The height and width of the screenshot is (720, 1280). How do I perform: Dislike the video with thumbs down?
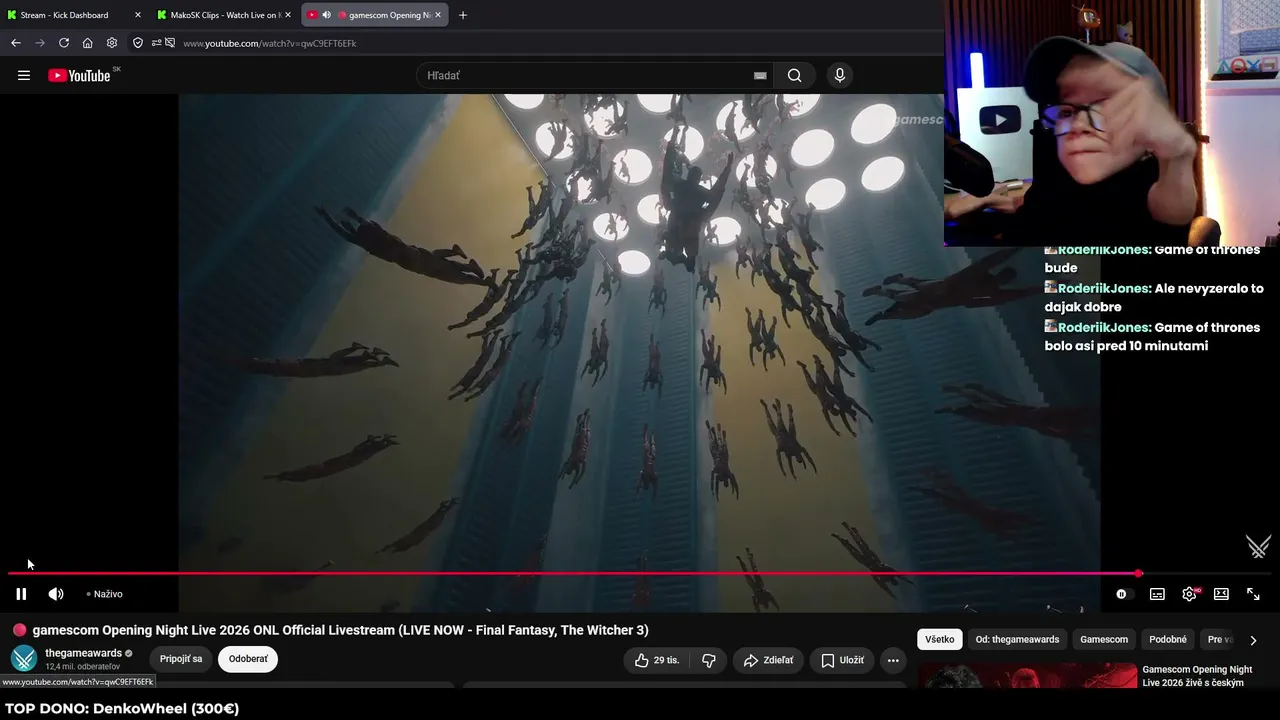point(709,660)
